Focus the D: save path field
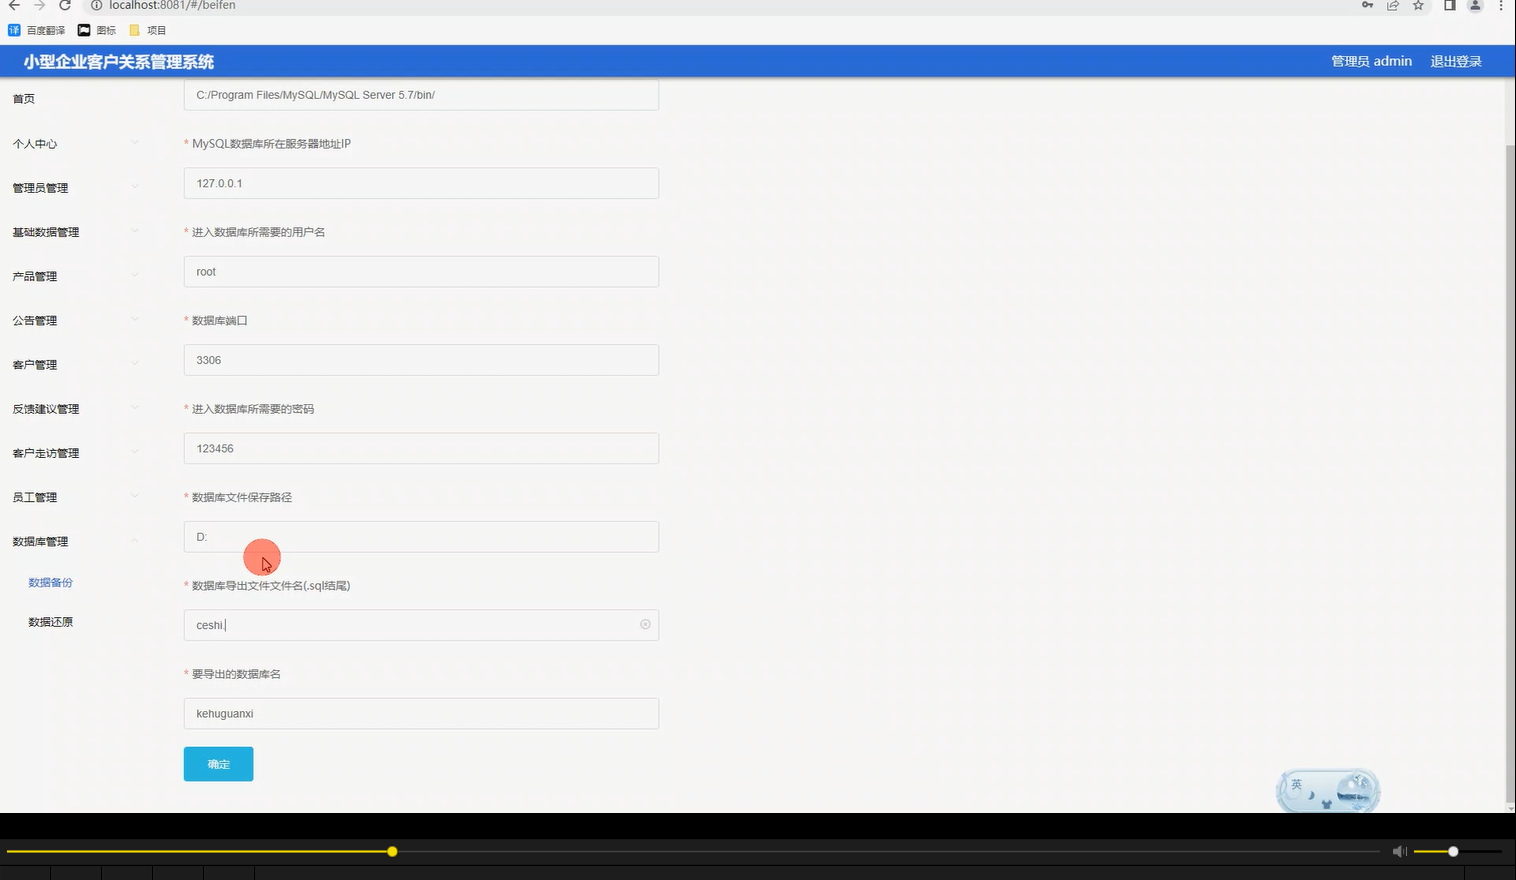 point(421,537)
